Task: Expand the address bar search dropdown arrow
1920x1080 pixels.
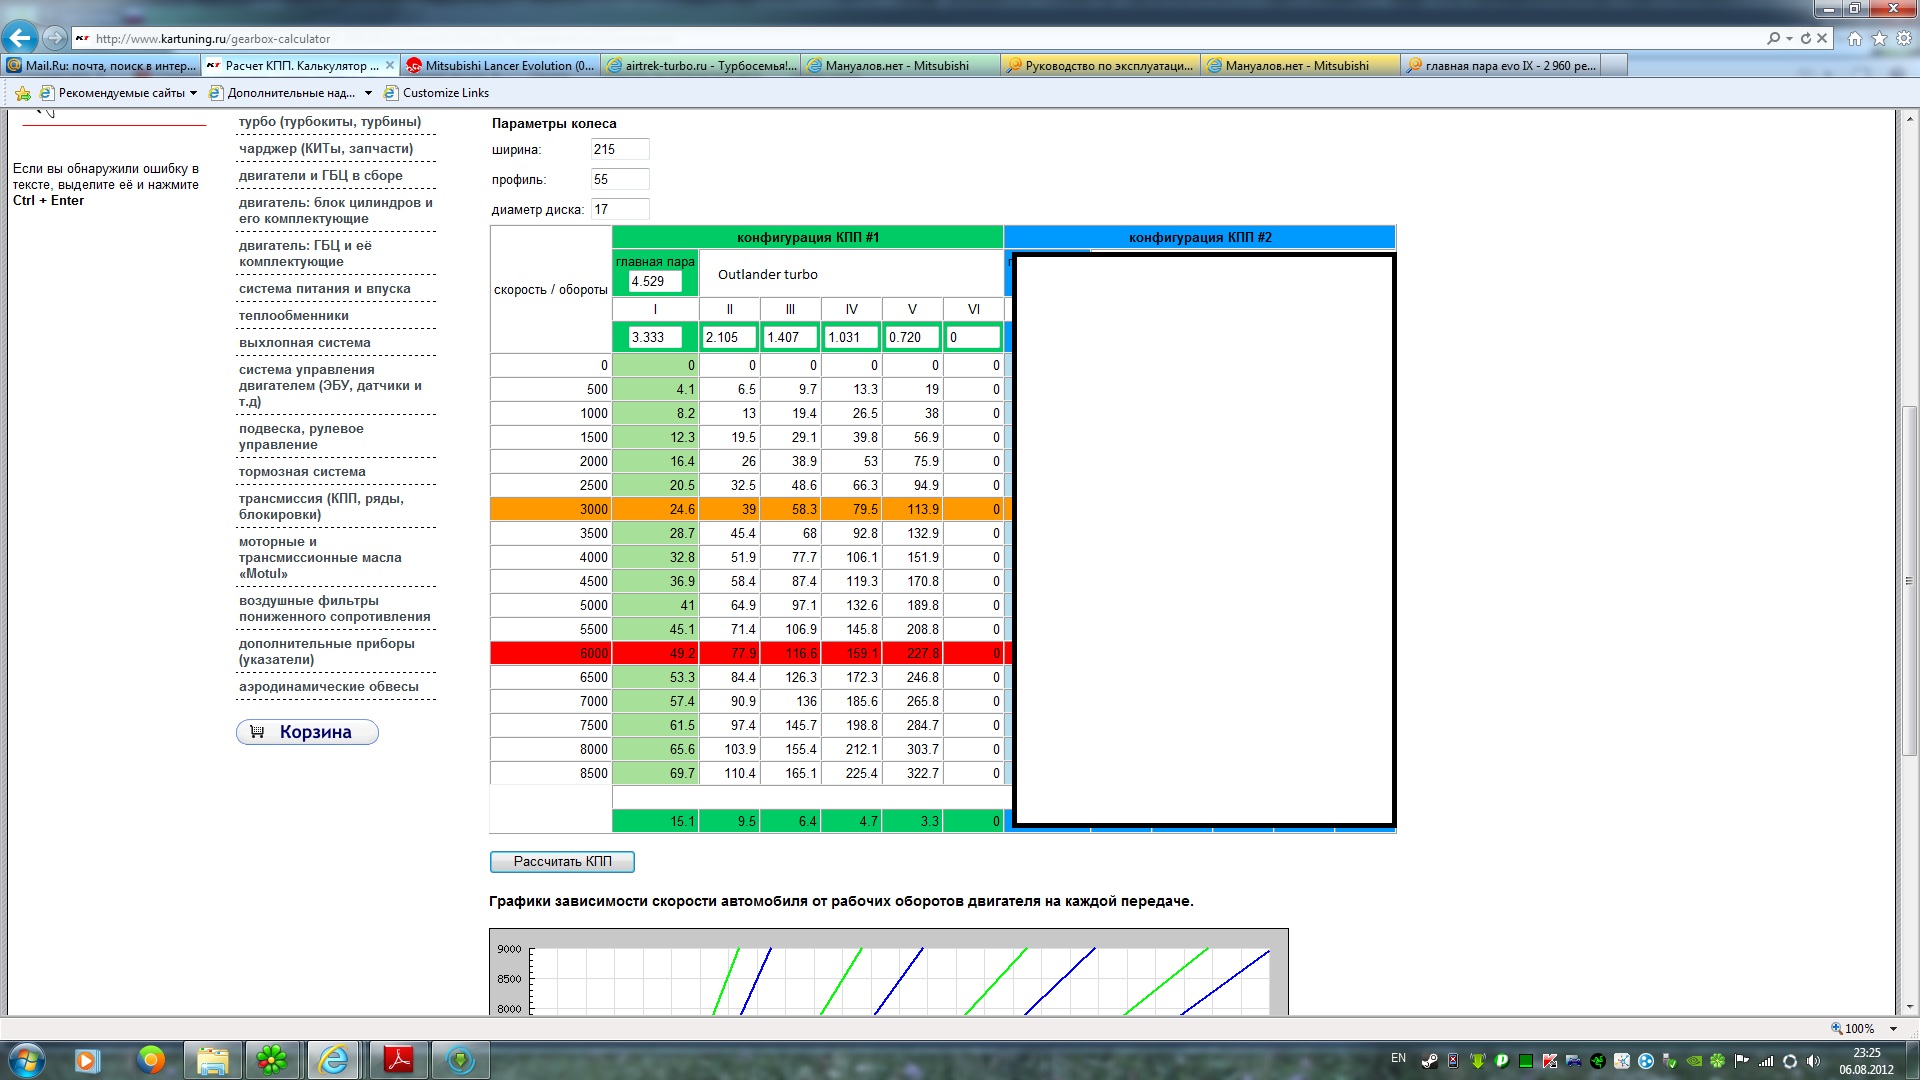Action: [x=1789, y=38]
